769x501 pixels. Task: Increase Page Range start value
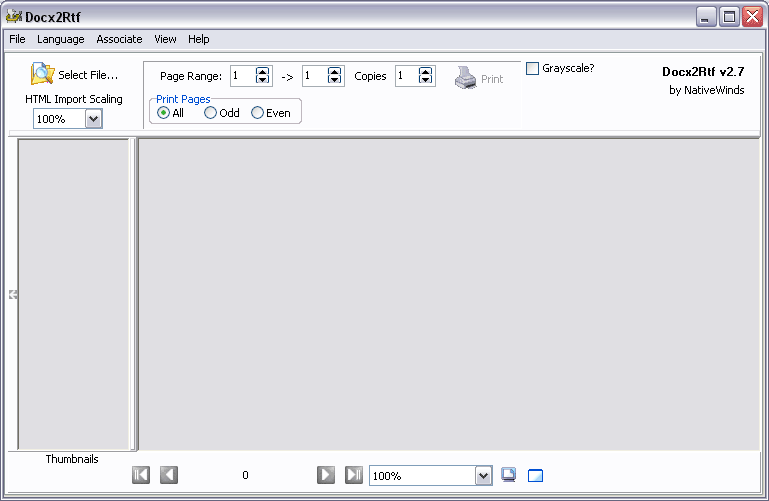pos(263,72)
